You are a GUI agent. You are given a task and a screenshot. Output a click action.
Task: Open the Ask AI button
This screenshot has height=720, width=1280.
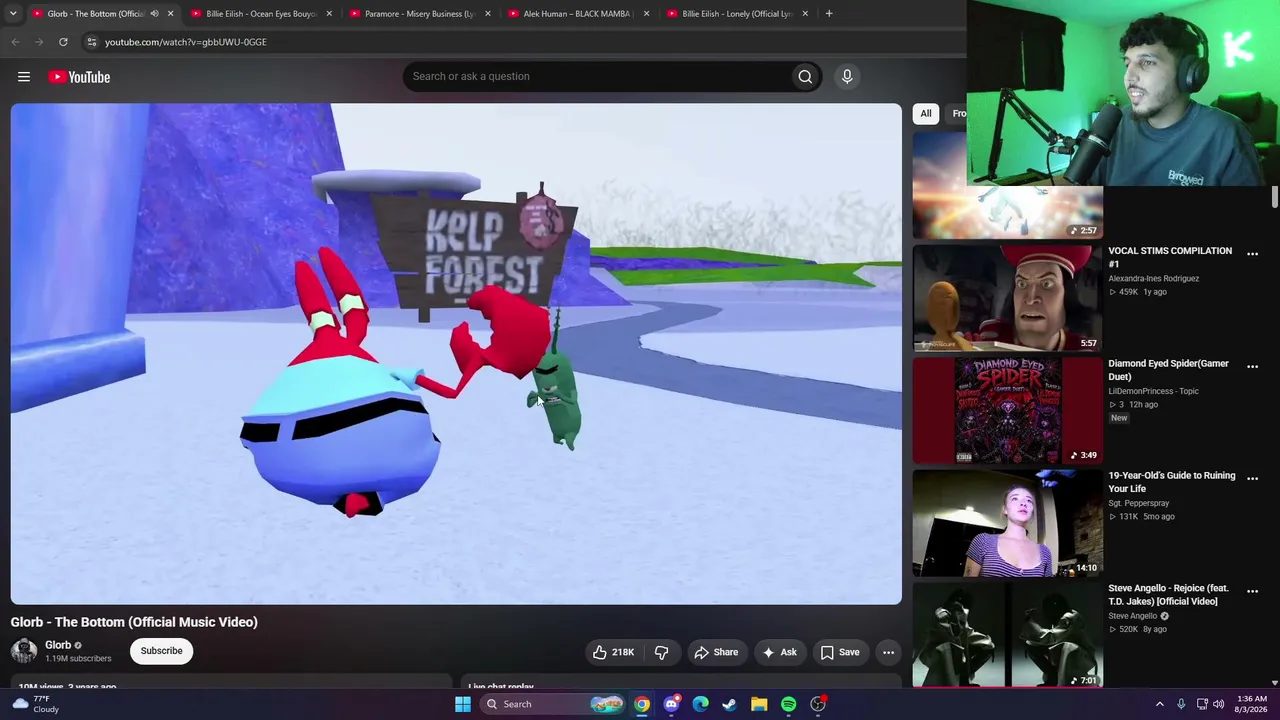click(779, 652)
